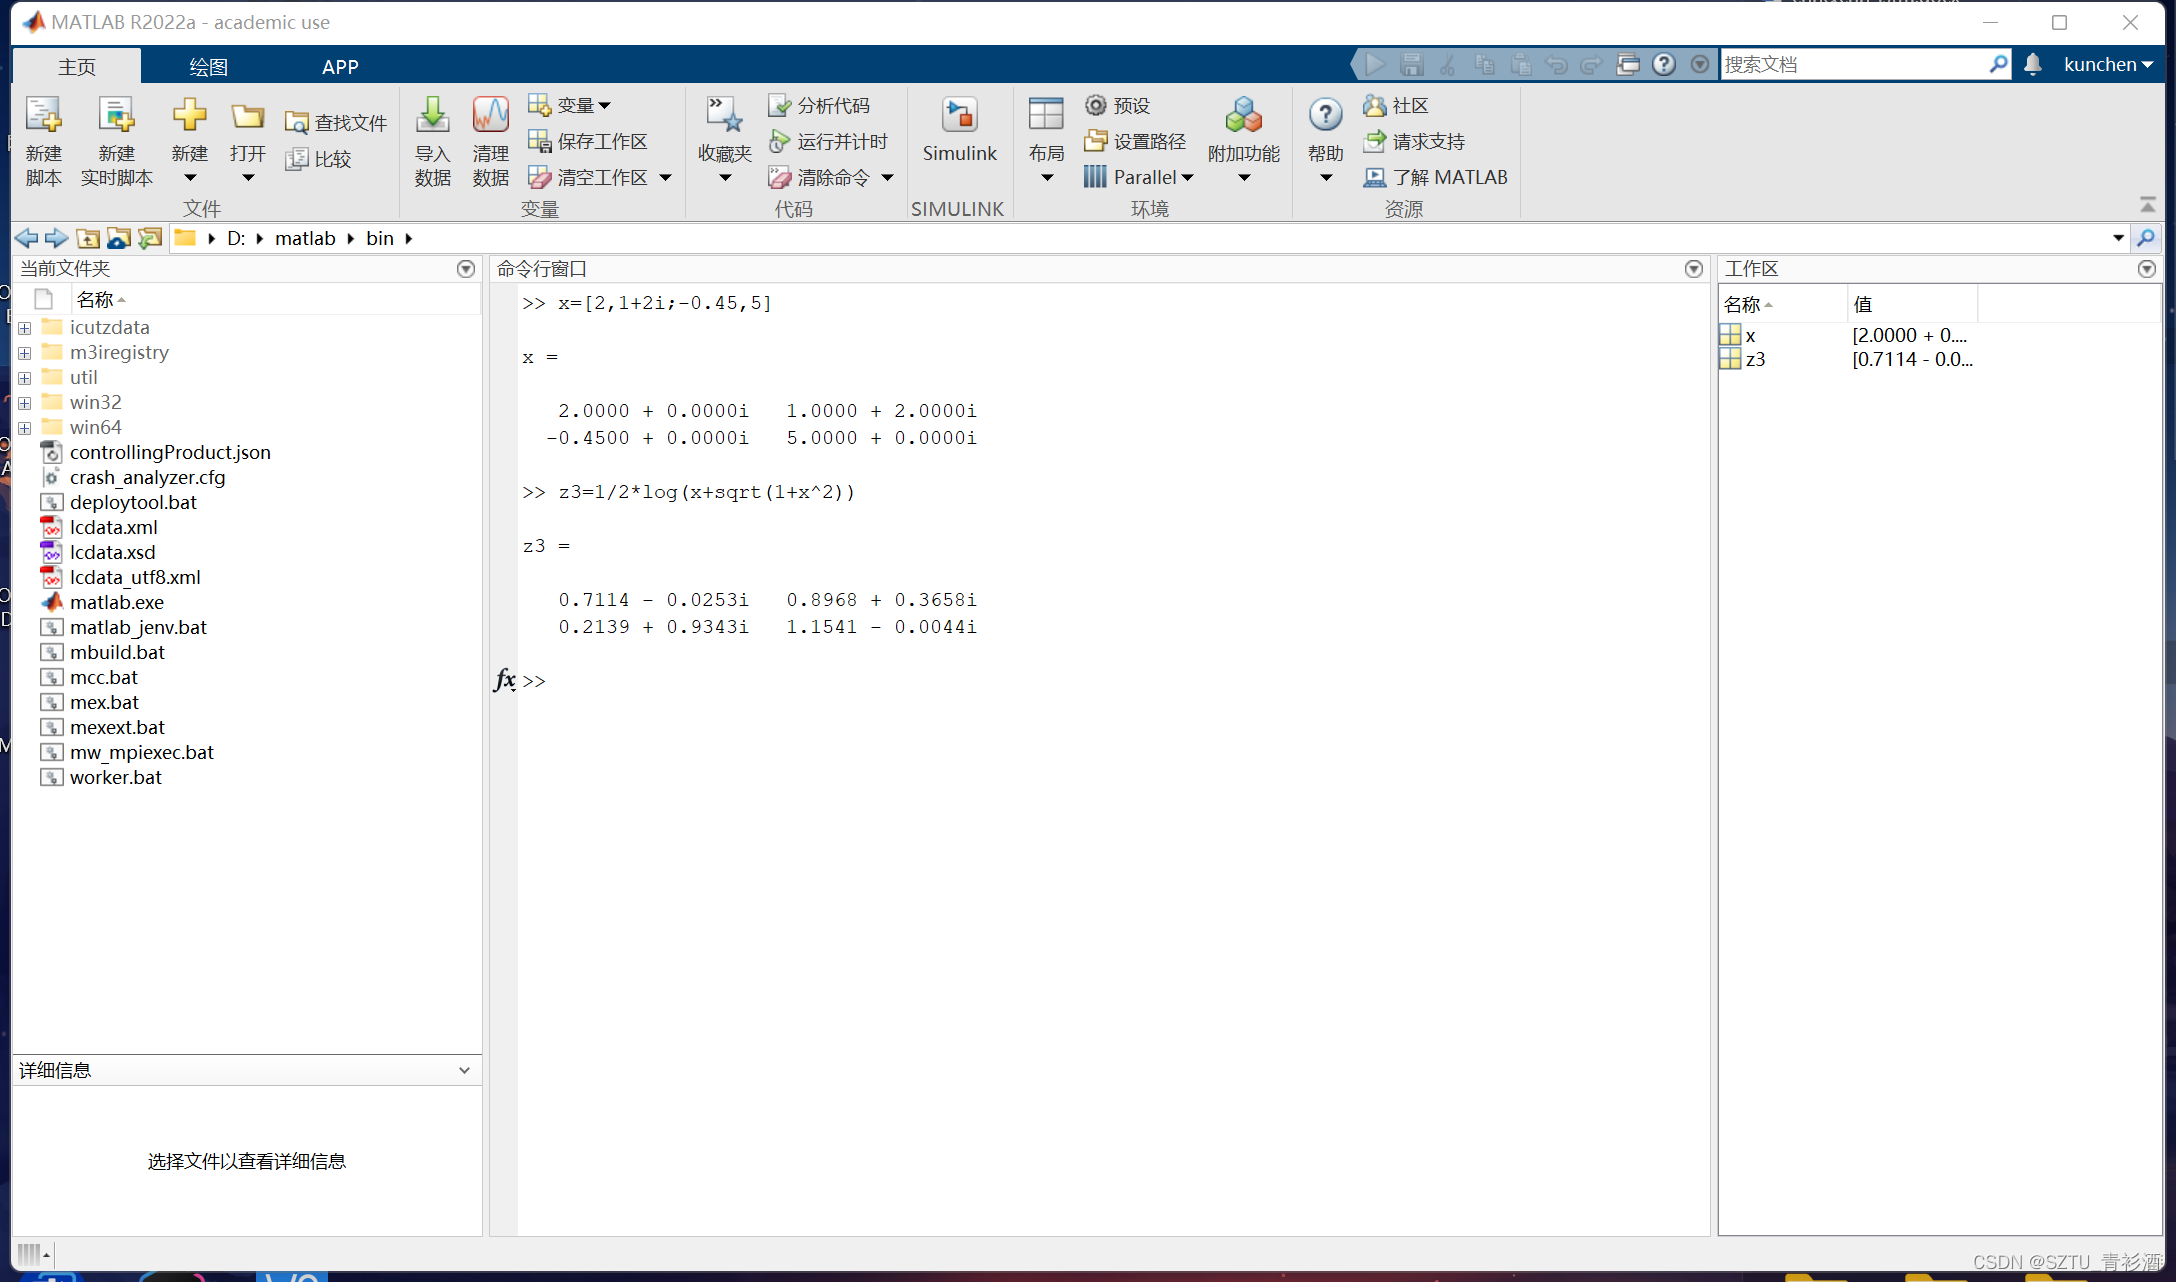Open the kunchen account dropdown
This screenshot has height=1282, width=2176.
(2108, 64)
